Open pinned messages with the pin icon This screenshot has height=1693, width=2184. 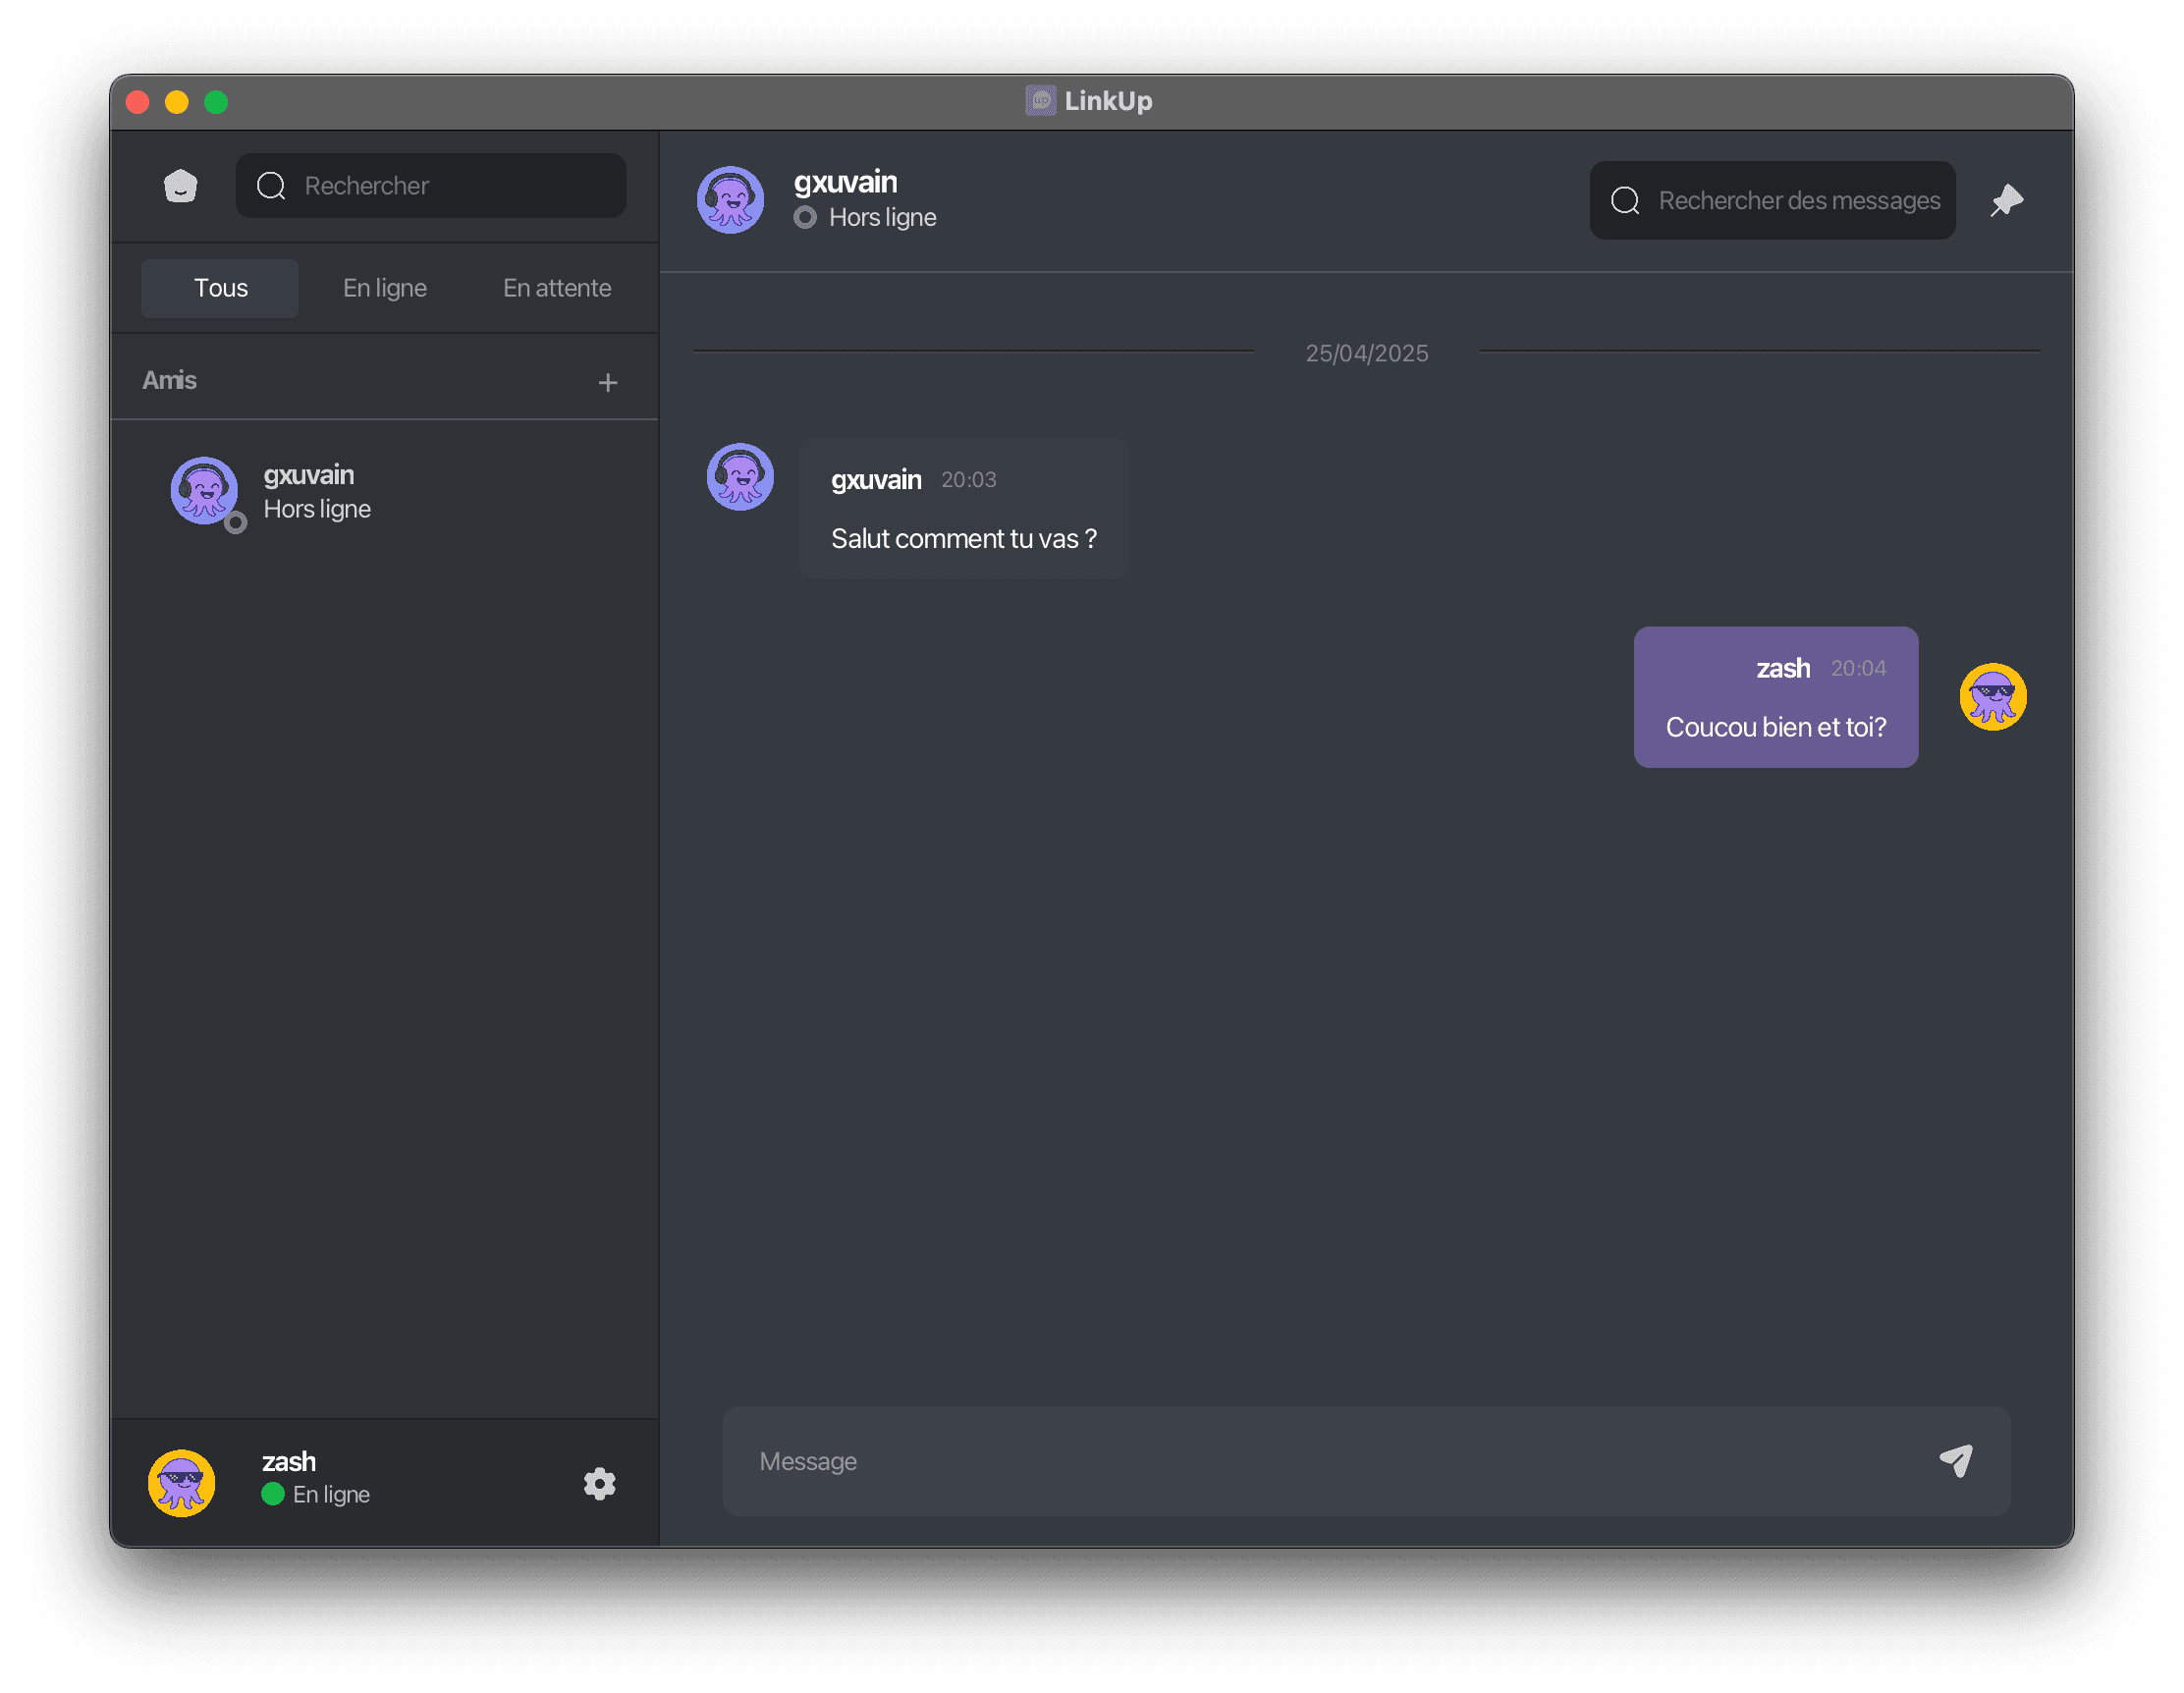pyautogui.click(x=2005, y=200)
